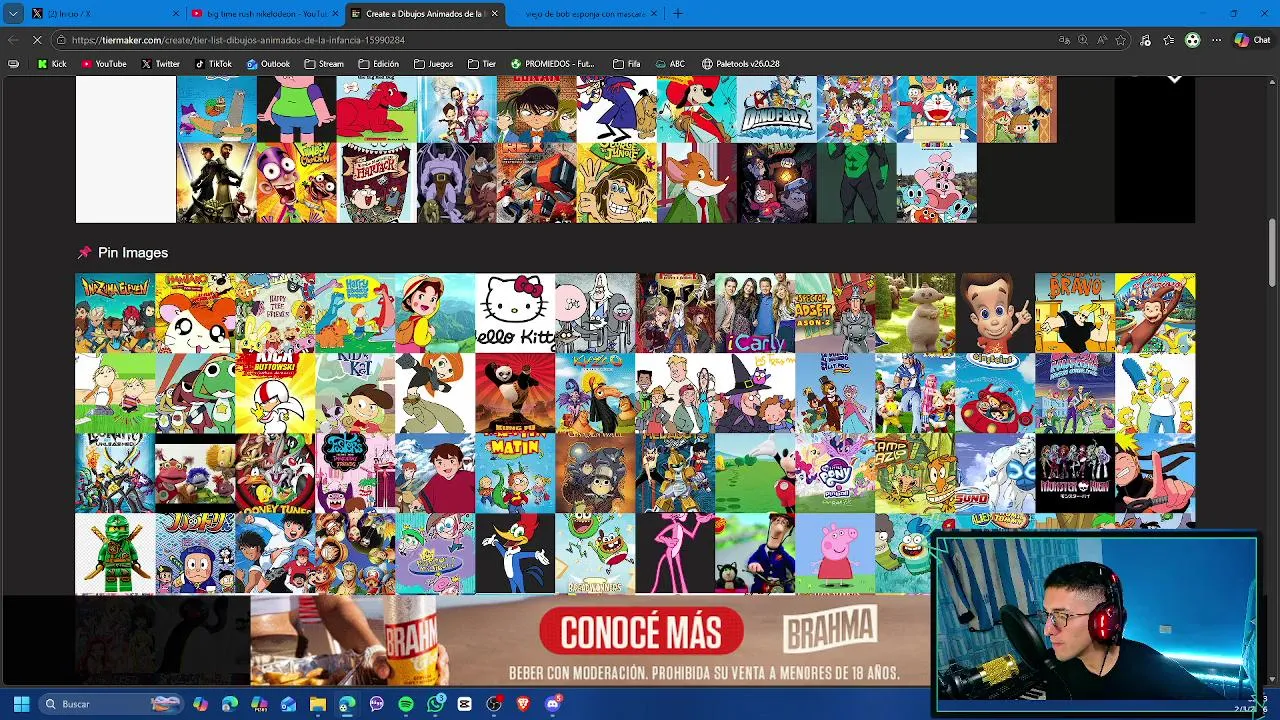Open Spotify from the taskbar
The width and height of the screenshot is (1280, 720).
coord(405,704)
